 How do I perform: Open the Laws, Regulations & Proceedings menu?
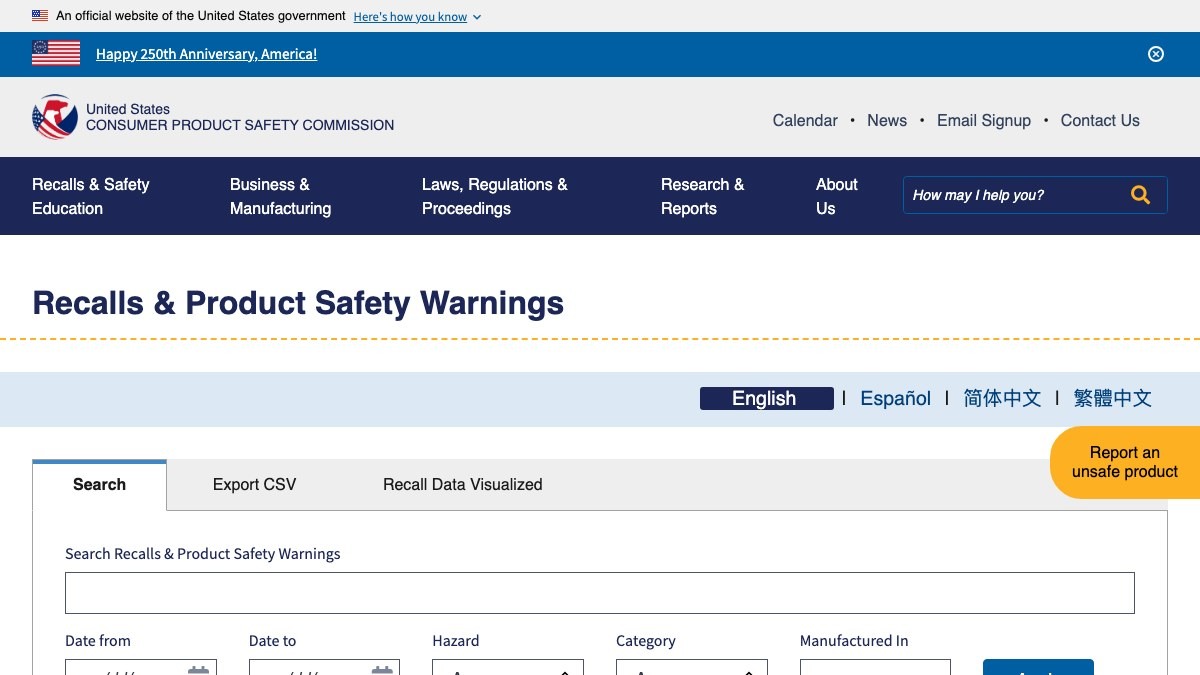click(x=495, y=196)
